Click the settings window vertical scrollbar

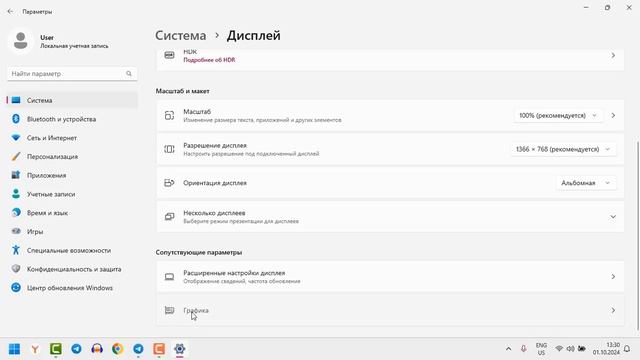coord(637,236)
